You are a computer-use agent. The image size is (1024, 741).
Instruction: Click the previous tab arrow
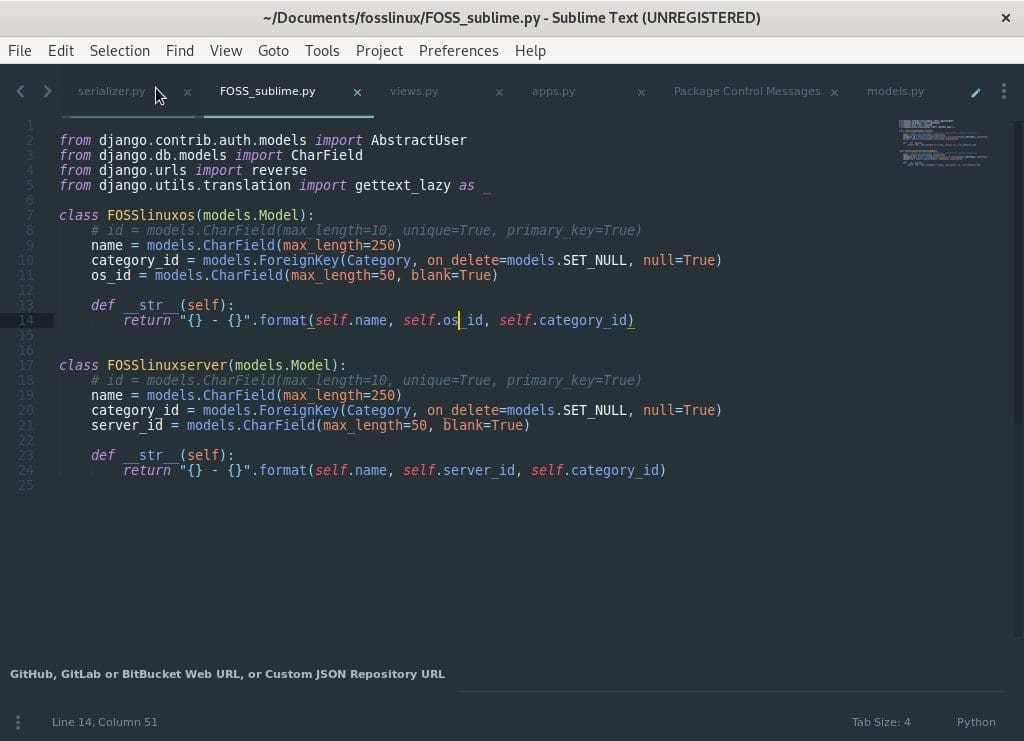pos(20,92)
